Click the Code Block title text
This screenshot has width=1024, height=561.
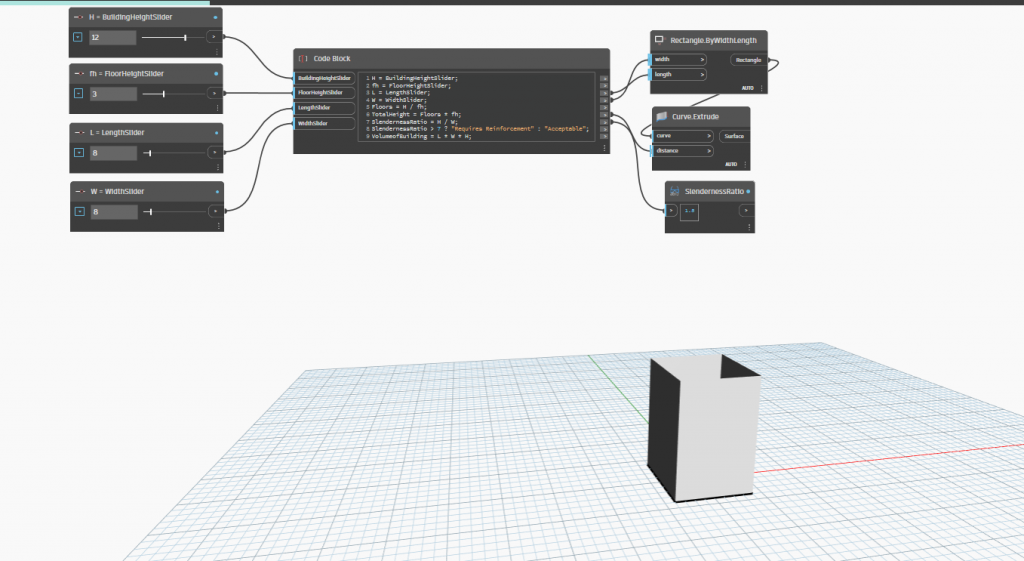[x=332, y=59]
